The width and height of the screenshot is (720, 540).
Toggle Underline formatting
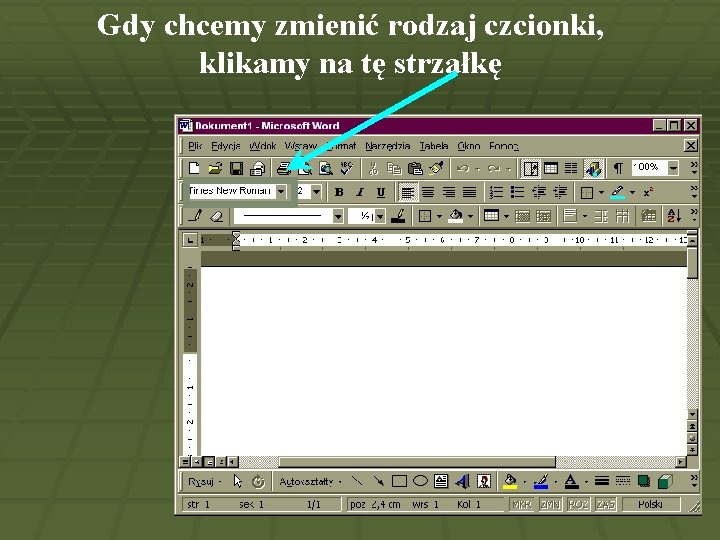point(381,192)
